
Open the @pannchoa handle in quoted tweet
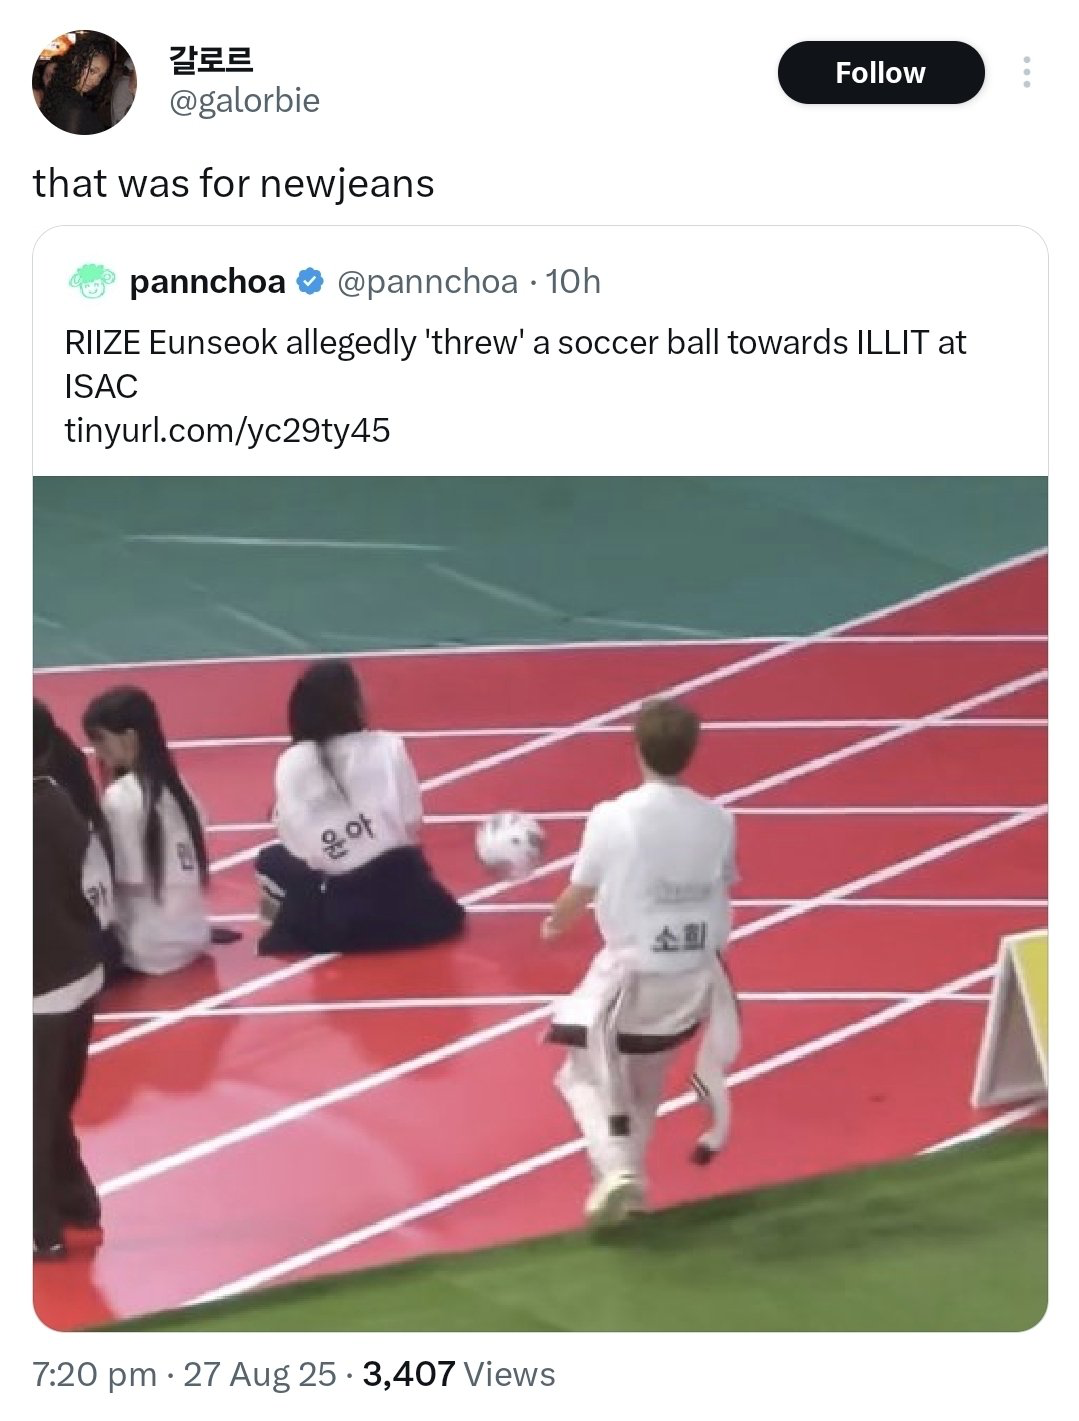click(428, 282)
